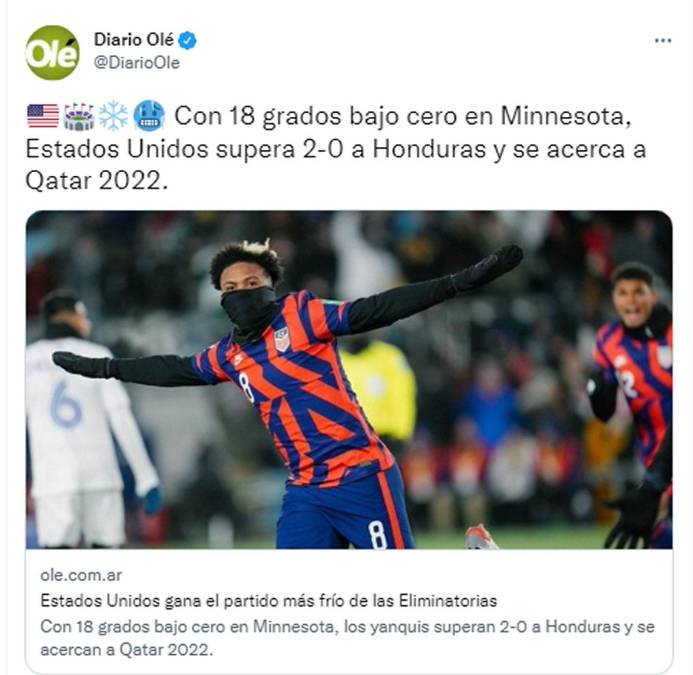Click the card description about los yanquis
The image size is (693, 675).
pyautogui.click(x=347, y=638)
